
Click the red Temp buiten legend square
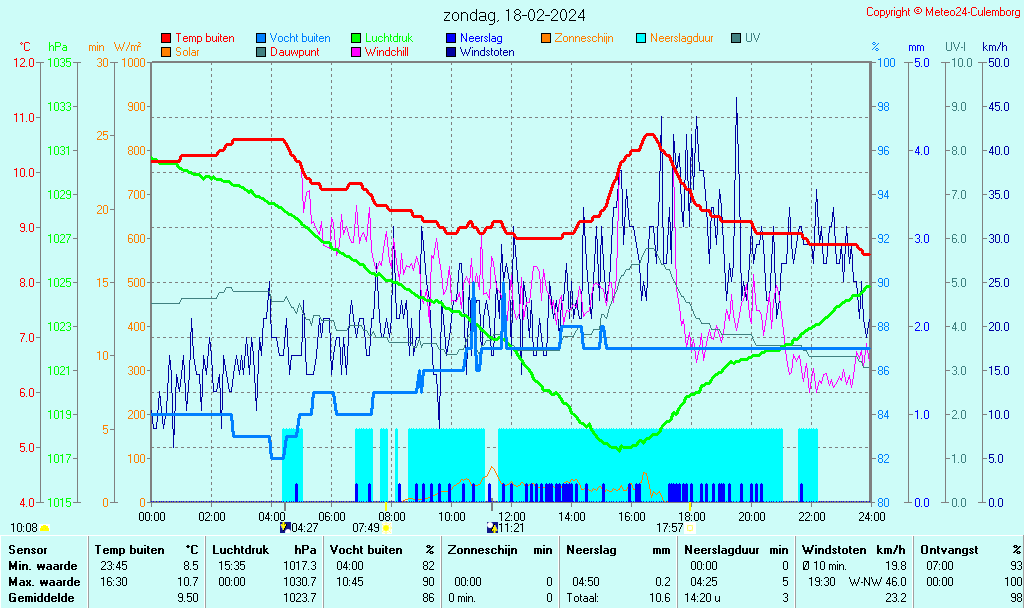point(166,38)
